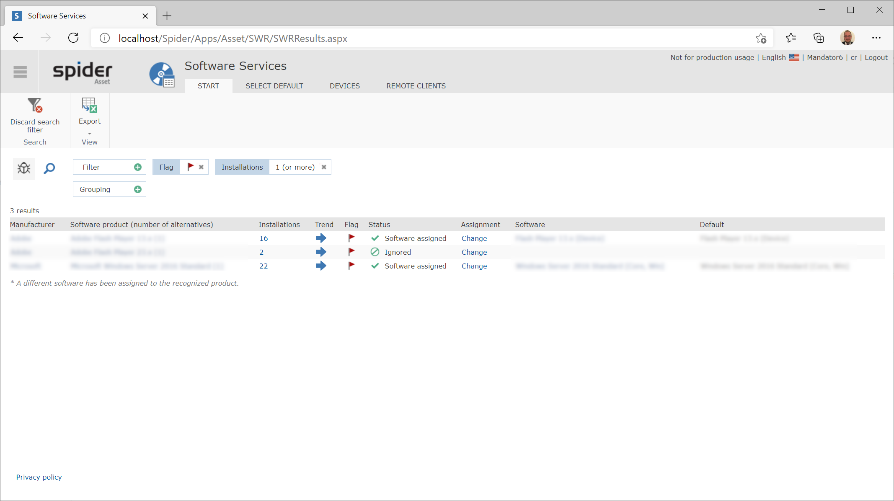Viewport: 894px width, 501px height.
Task: Open the Privacy policy link
Action: pyautogui.click(x=39, y=477)
